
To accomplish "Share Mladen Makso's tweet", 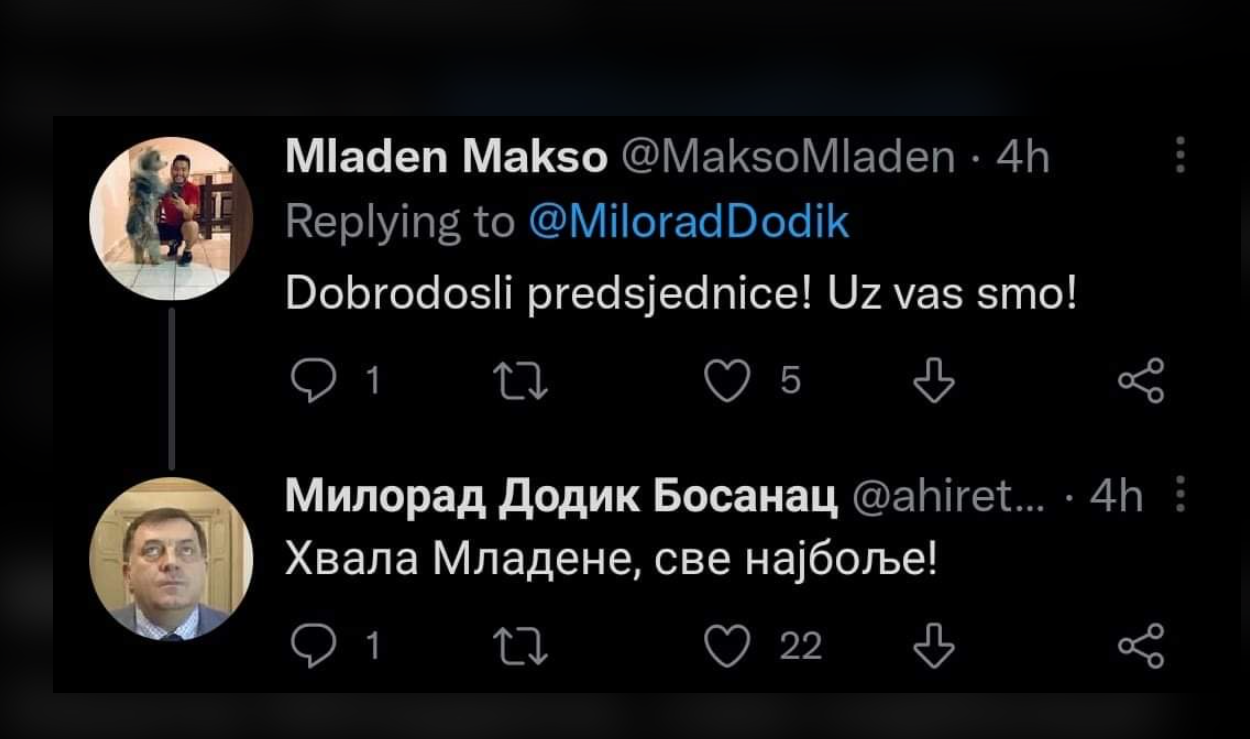I will pyautogui.click(x=1141, y=381).
